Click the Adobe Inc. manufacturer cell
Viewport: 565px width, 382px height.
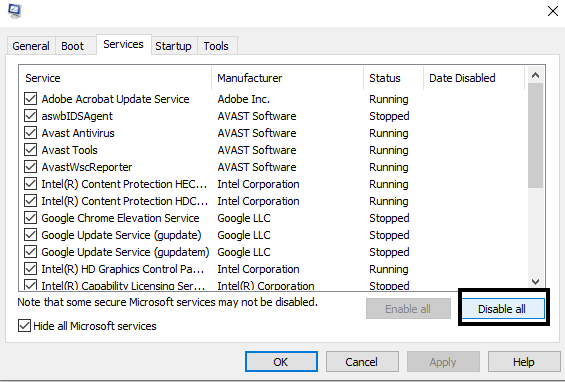pos(244,99)
